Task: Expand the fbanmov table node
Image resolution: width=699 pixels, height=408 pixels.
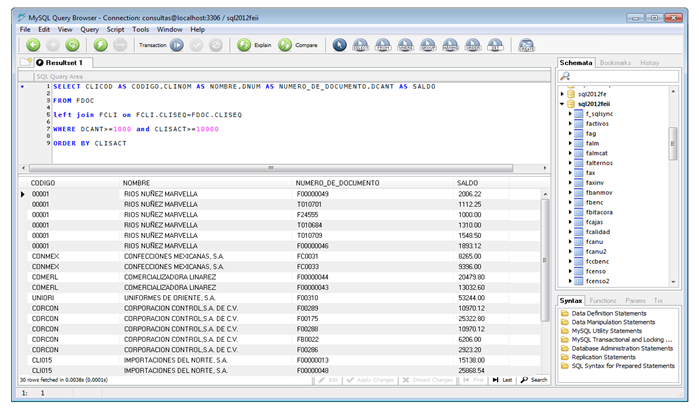Action: click(570, 193)
